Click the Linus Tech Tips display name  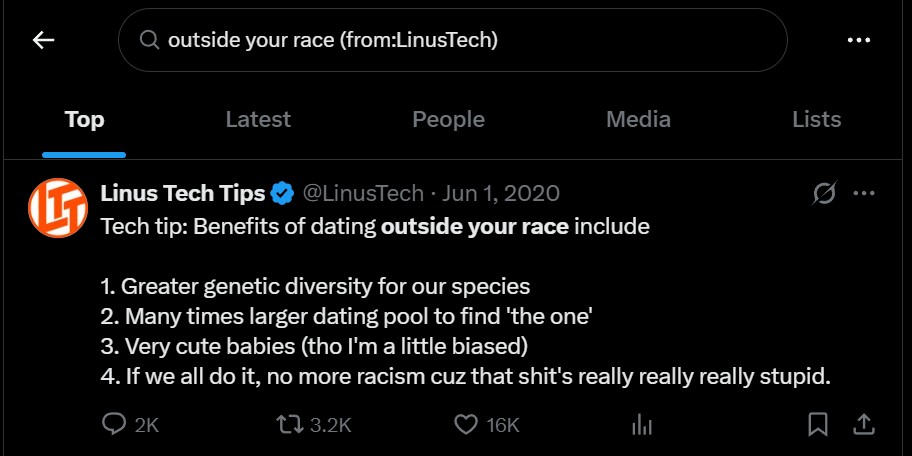coord(183,193)
